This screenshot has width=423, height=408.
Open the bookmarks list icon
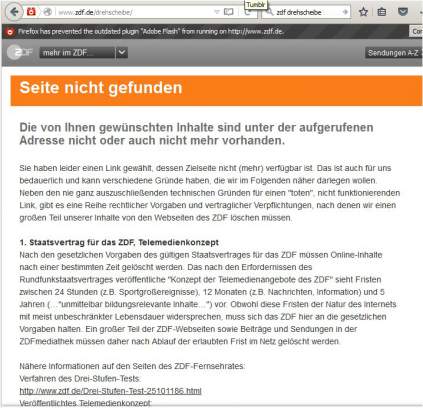pos(382,12)
